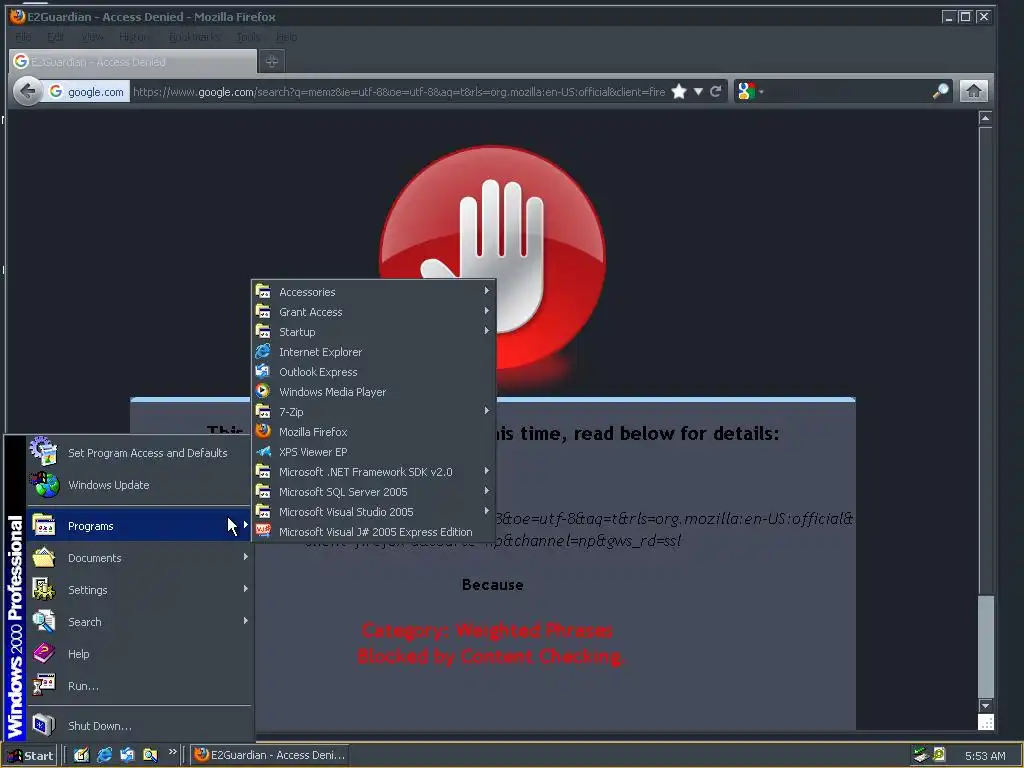Open the History menu
The image size is (1024, 768).
click(135, 37)
